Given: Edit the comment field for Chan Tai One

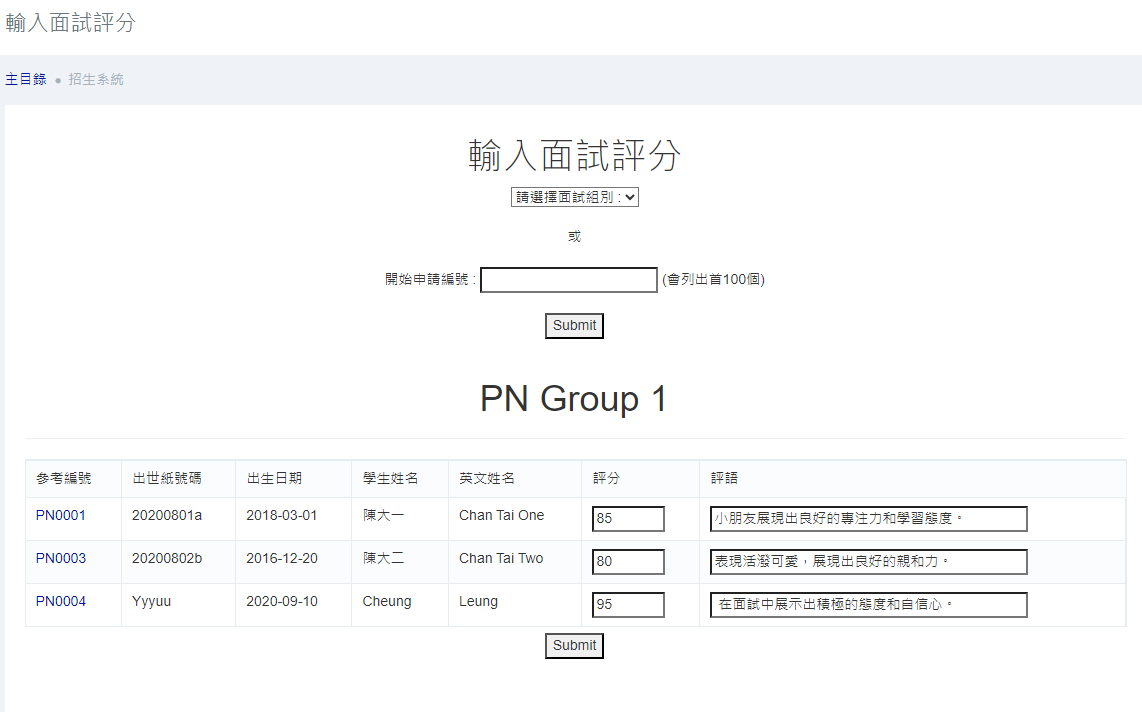Looking at the screenshot, I should tap(868, 519).
